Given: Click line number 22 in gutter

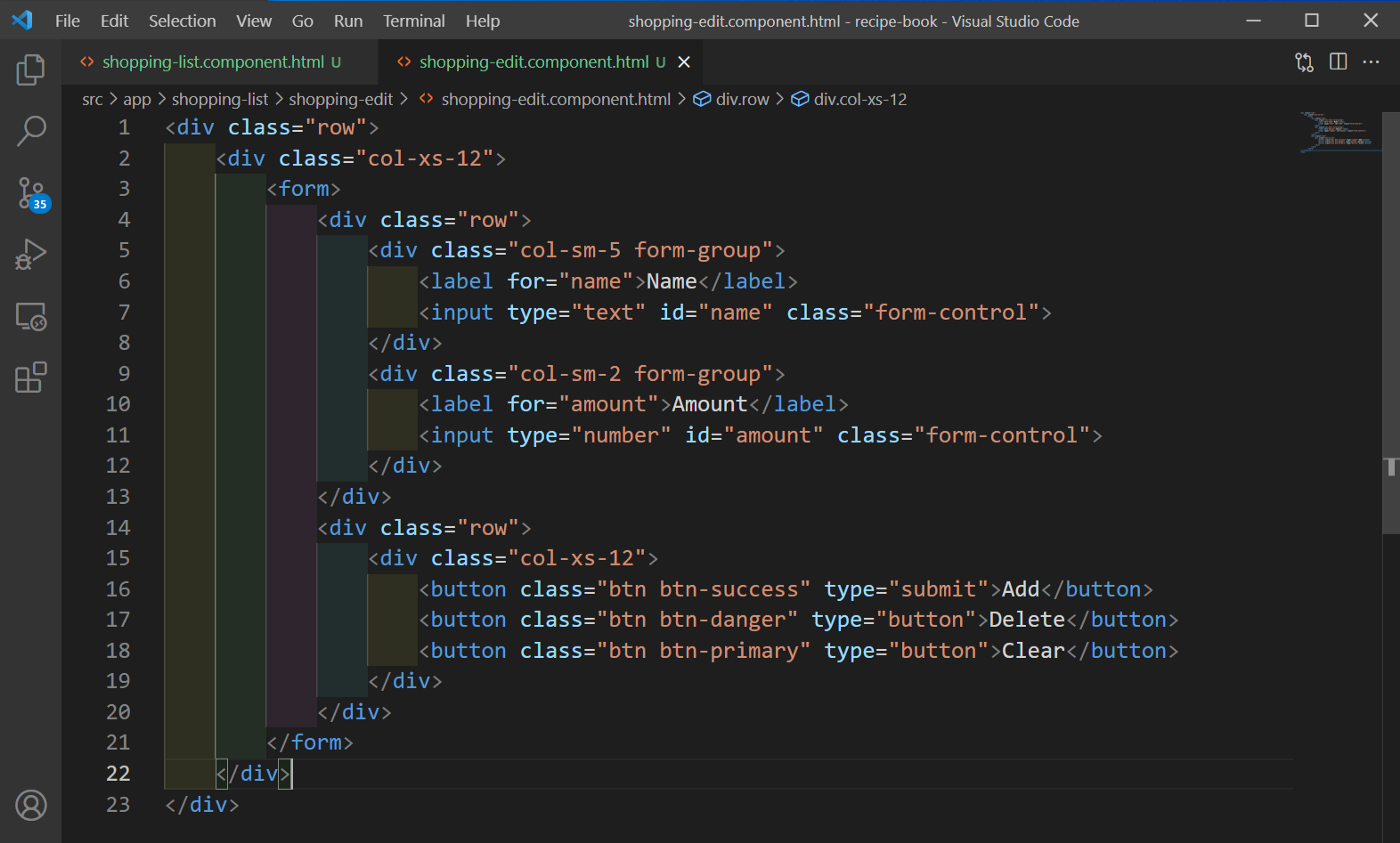Looking at the screenshot, I should 118,773.
